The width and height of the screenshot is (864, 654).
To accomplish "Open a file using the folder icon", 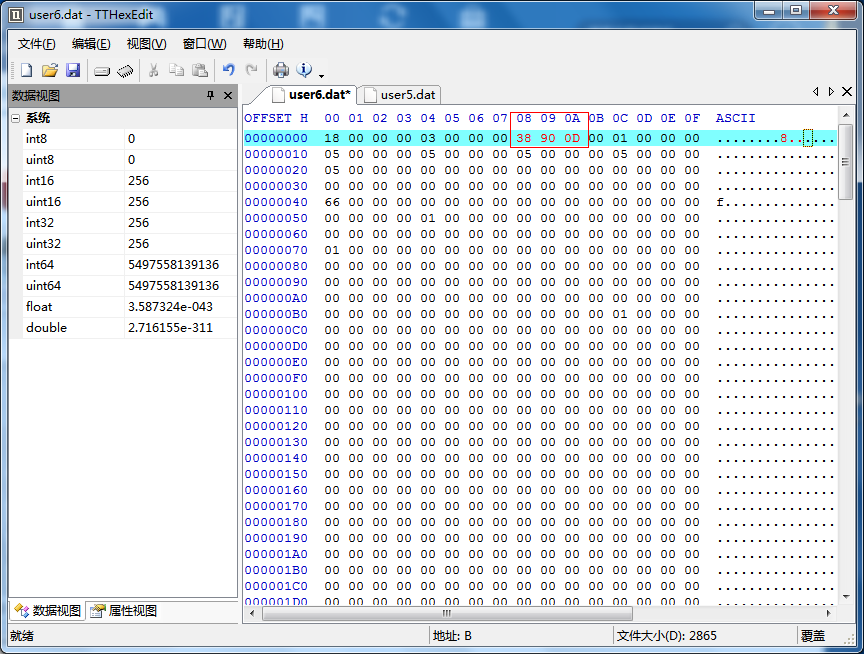I will point(50,70).
